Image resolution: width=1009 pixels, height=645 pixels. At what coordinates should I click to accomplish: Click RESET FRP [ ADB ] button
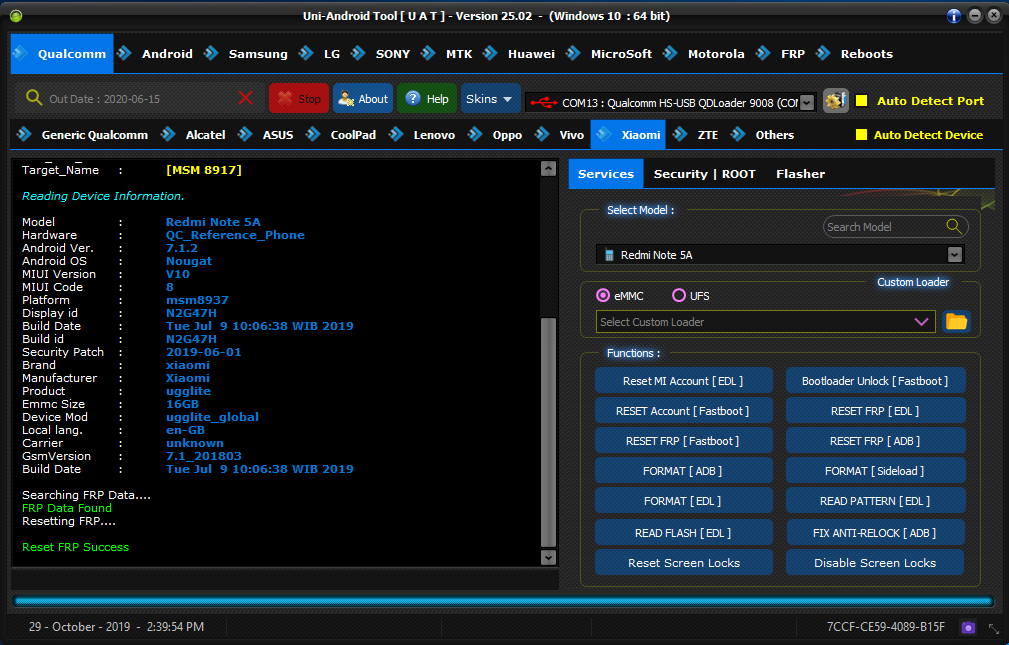[x=875, y=441]
